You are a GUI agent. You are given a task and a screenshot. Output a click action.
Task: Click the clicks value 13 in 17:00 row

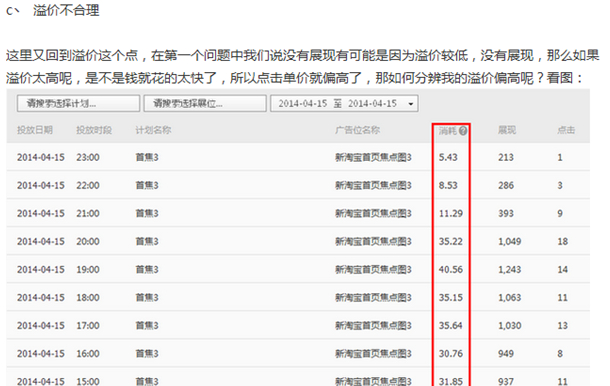[x=563, y=325]
